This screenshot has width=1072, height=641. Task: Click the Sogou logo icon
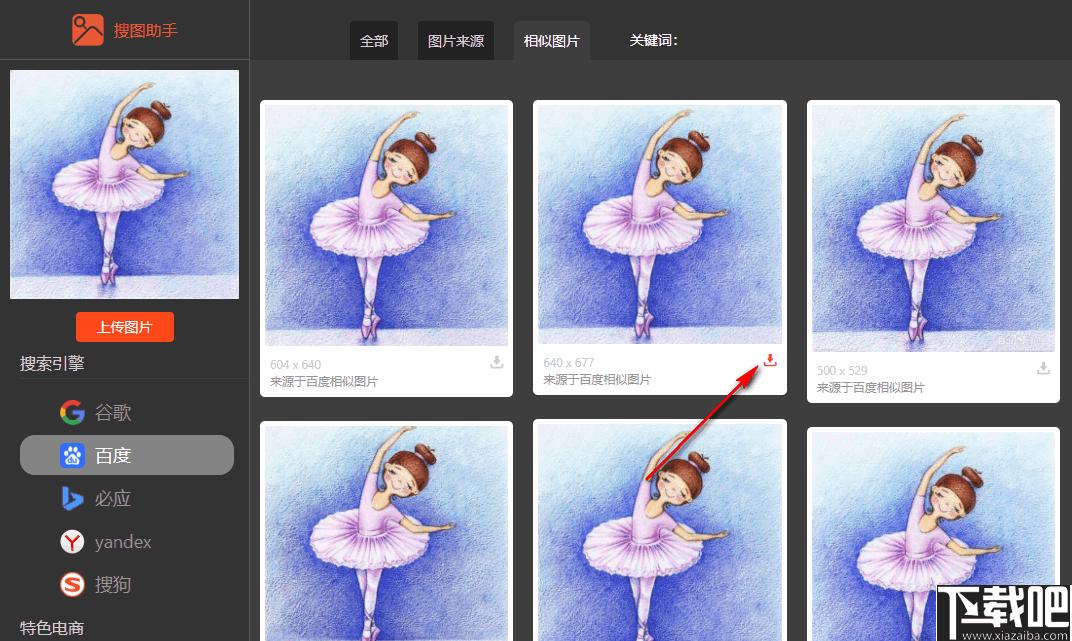pyautogui.click(x=72, y=584)
